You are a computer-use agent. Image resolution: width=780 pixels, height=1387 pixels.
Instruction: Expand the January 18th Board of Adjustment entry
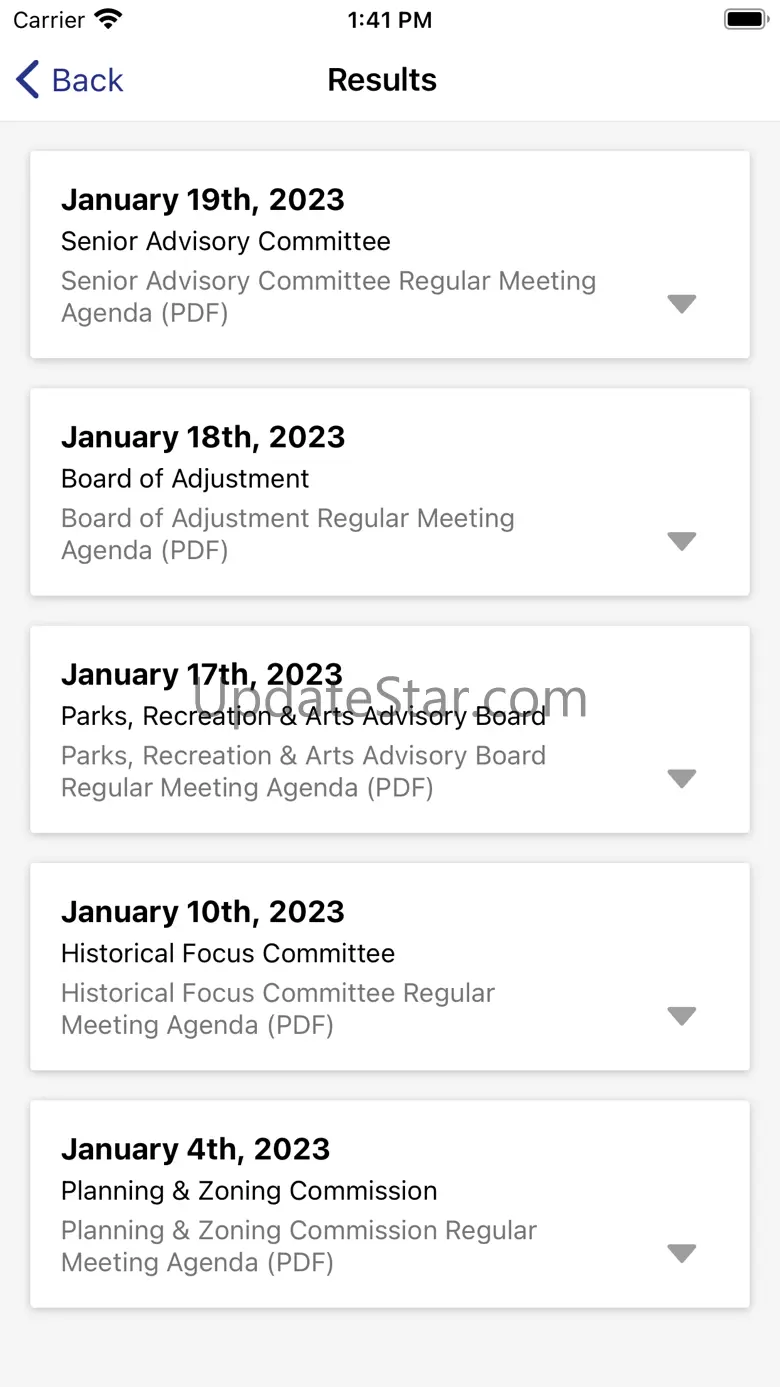[681, 541]
